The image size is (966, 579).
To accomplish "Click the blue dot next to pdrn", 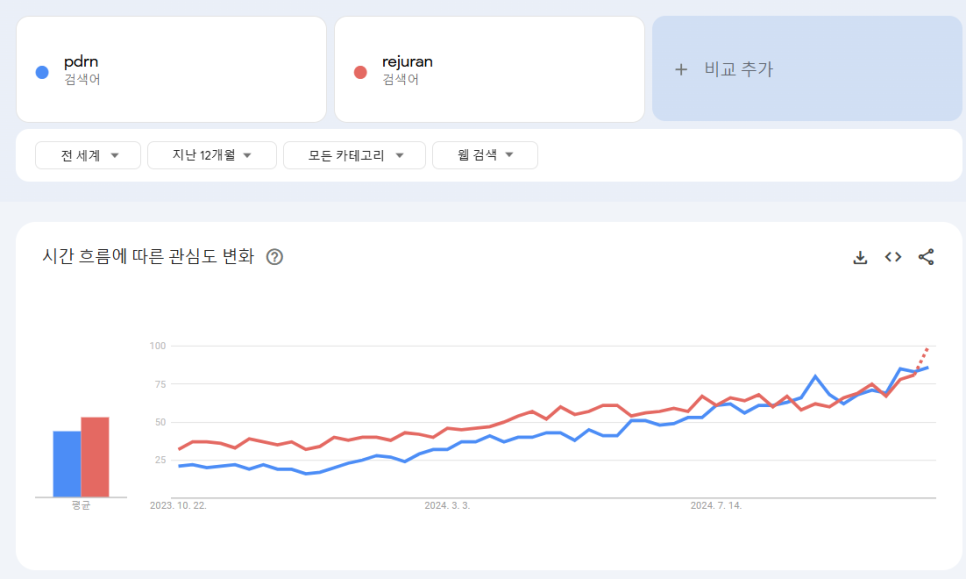I will (42, 72).
